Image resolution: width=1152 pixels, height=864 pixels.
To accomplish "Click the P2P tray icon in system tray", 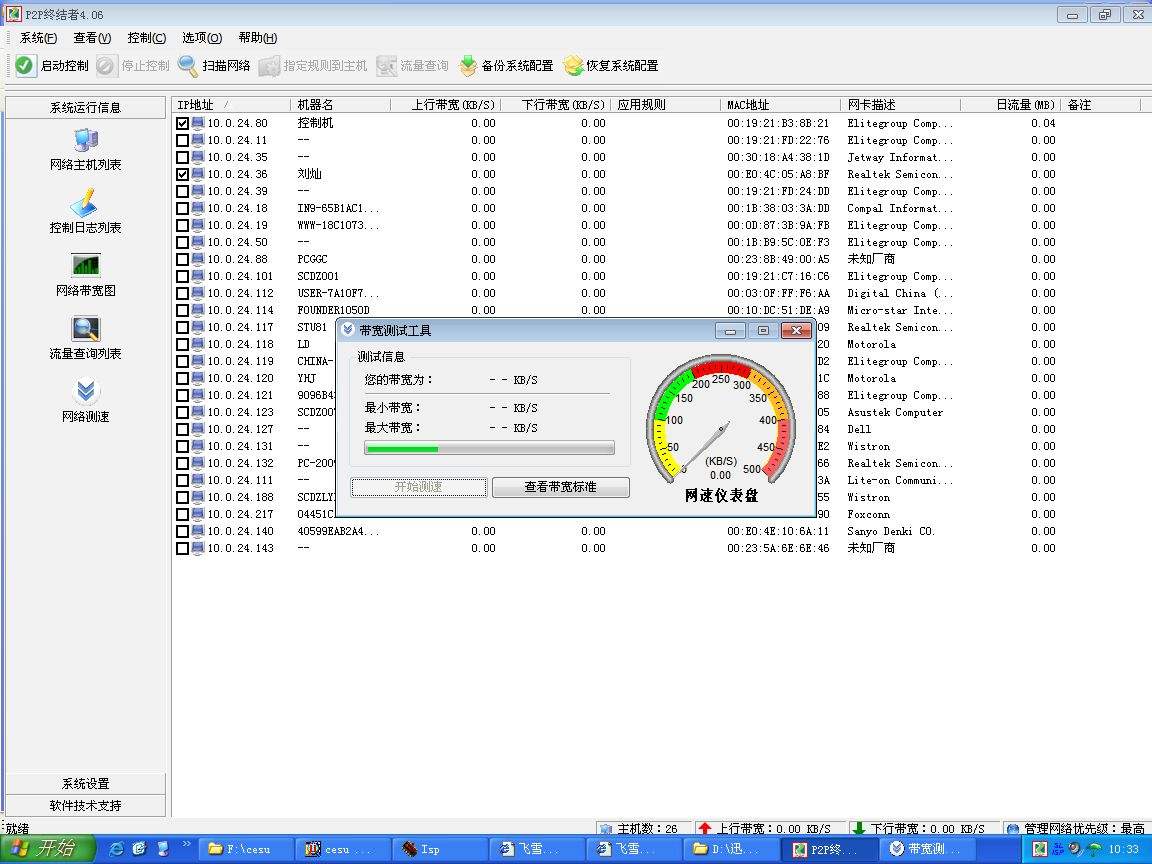I will coord(1040,849).
